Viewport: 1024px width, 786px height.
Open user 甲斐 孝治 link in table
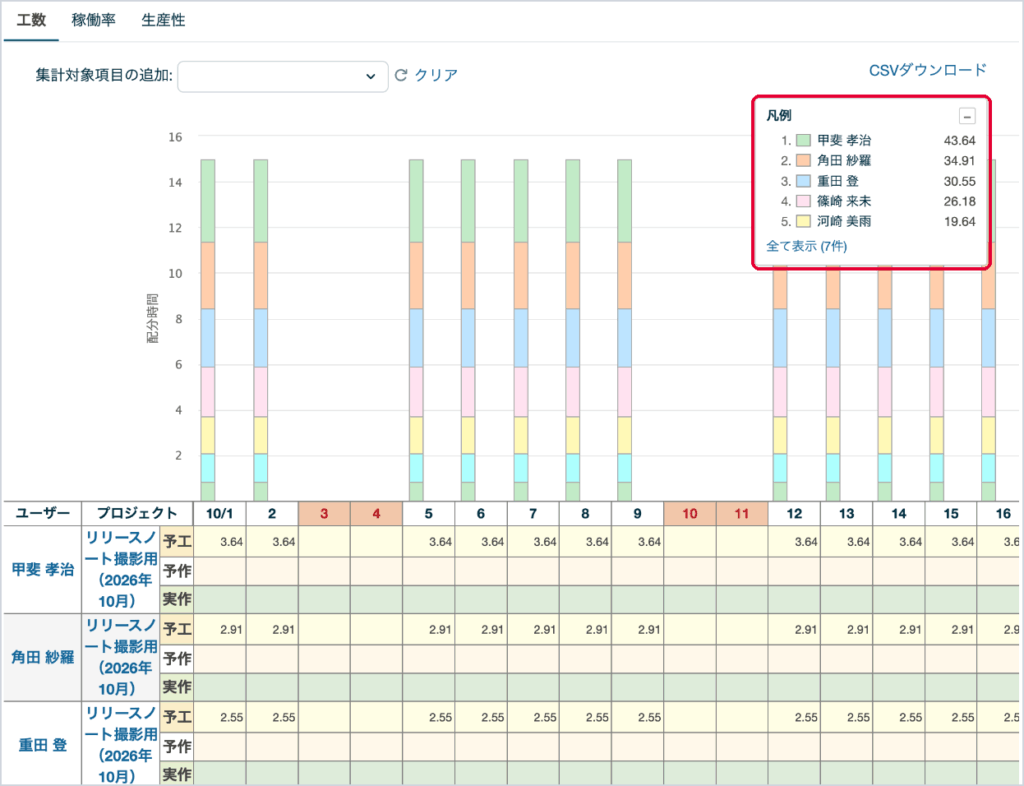[42, 569]
